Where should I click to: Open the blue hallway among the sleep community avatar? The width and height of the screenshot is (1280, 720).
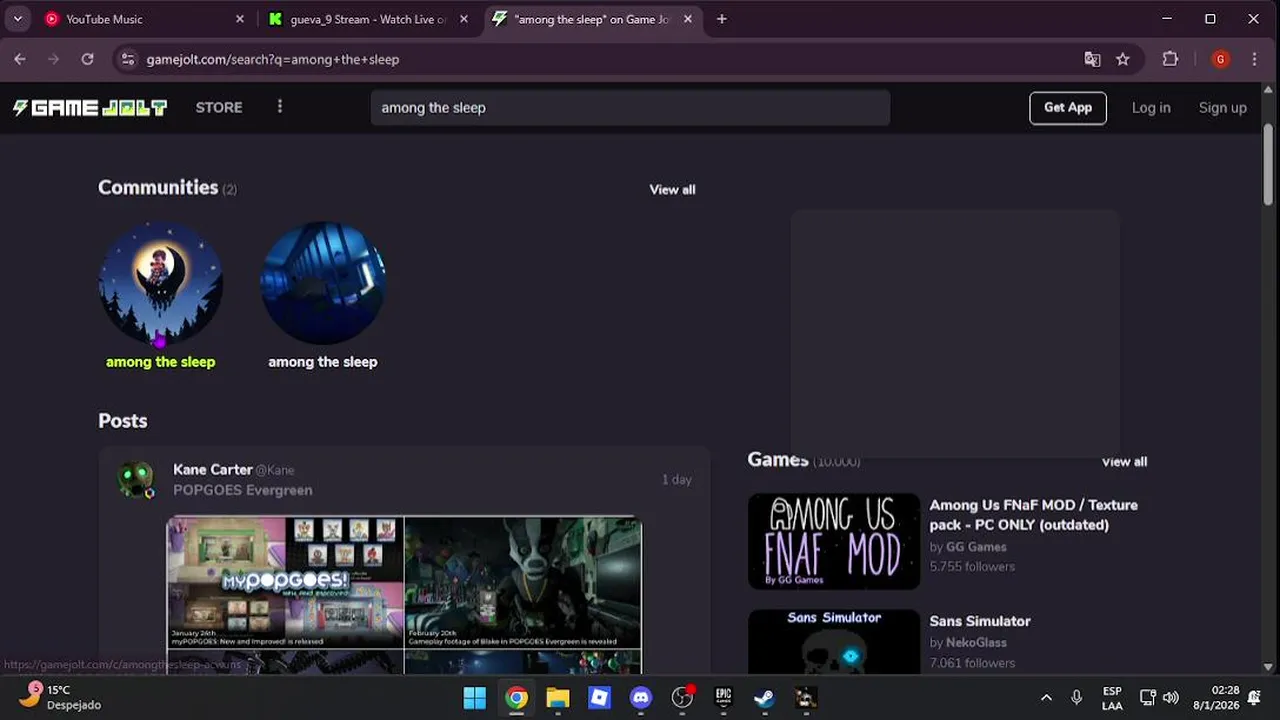click(x=323, y=284)
